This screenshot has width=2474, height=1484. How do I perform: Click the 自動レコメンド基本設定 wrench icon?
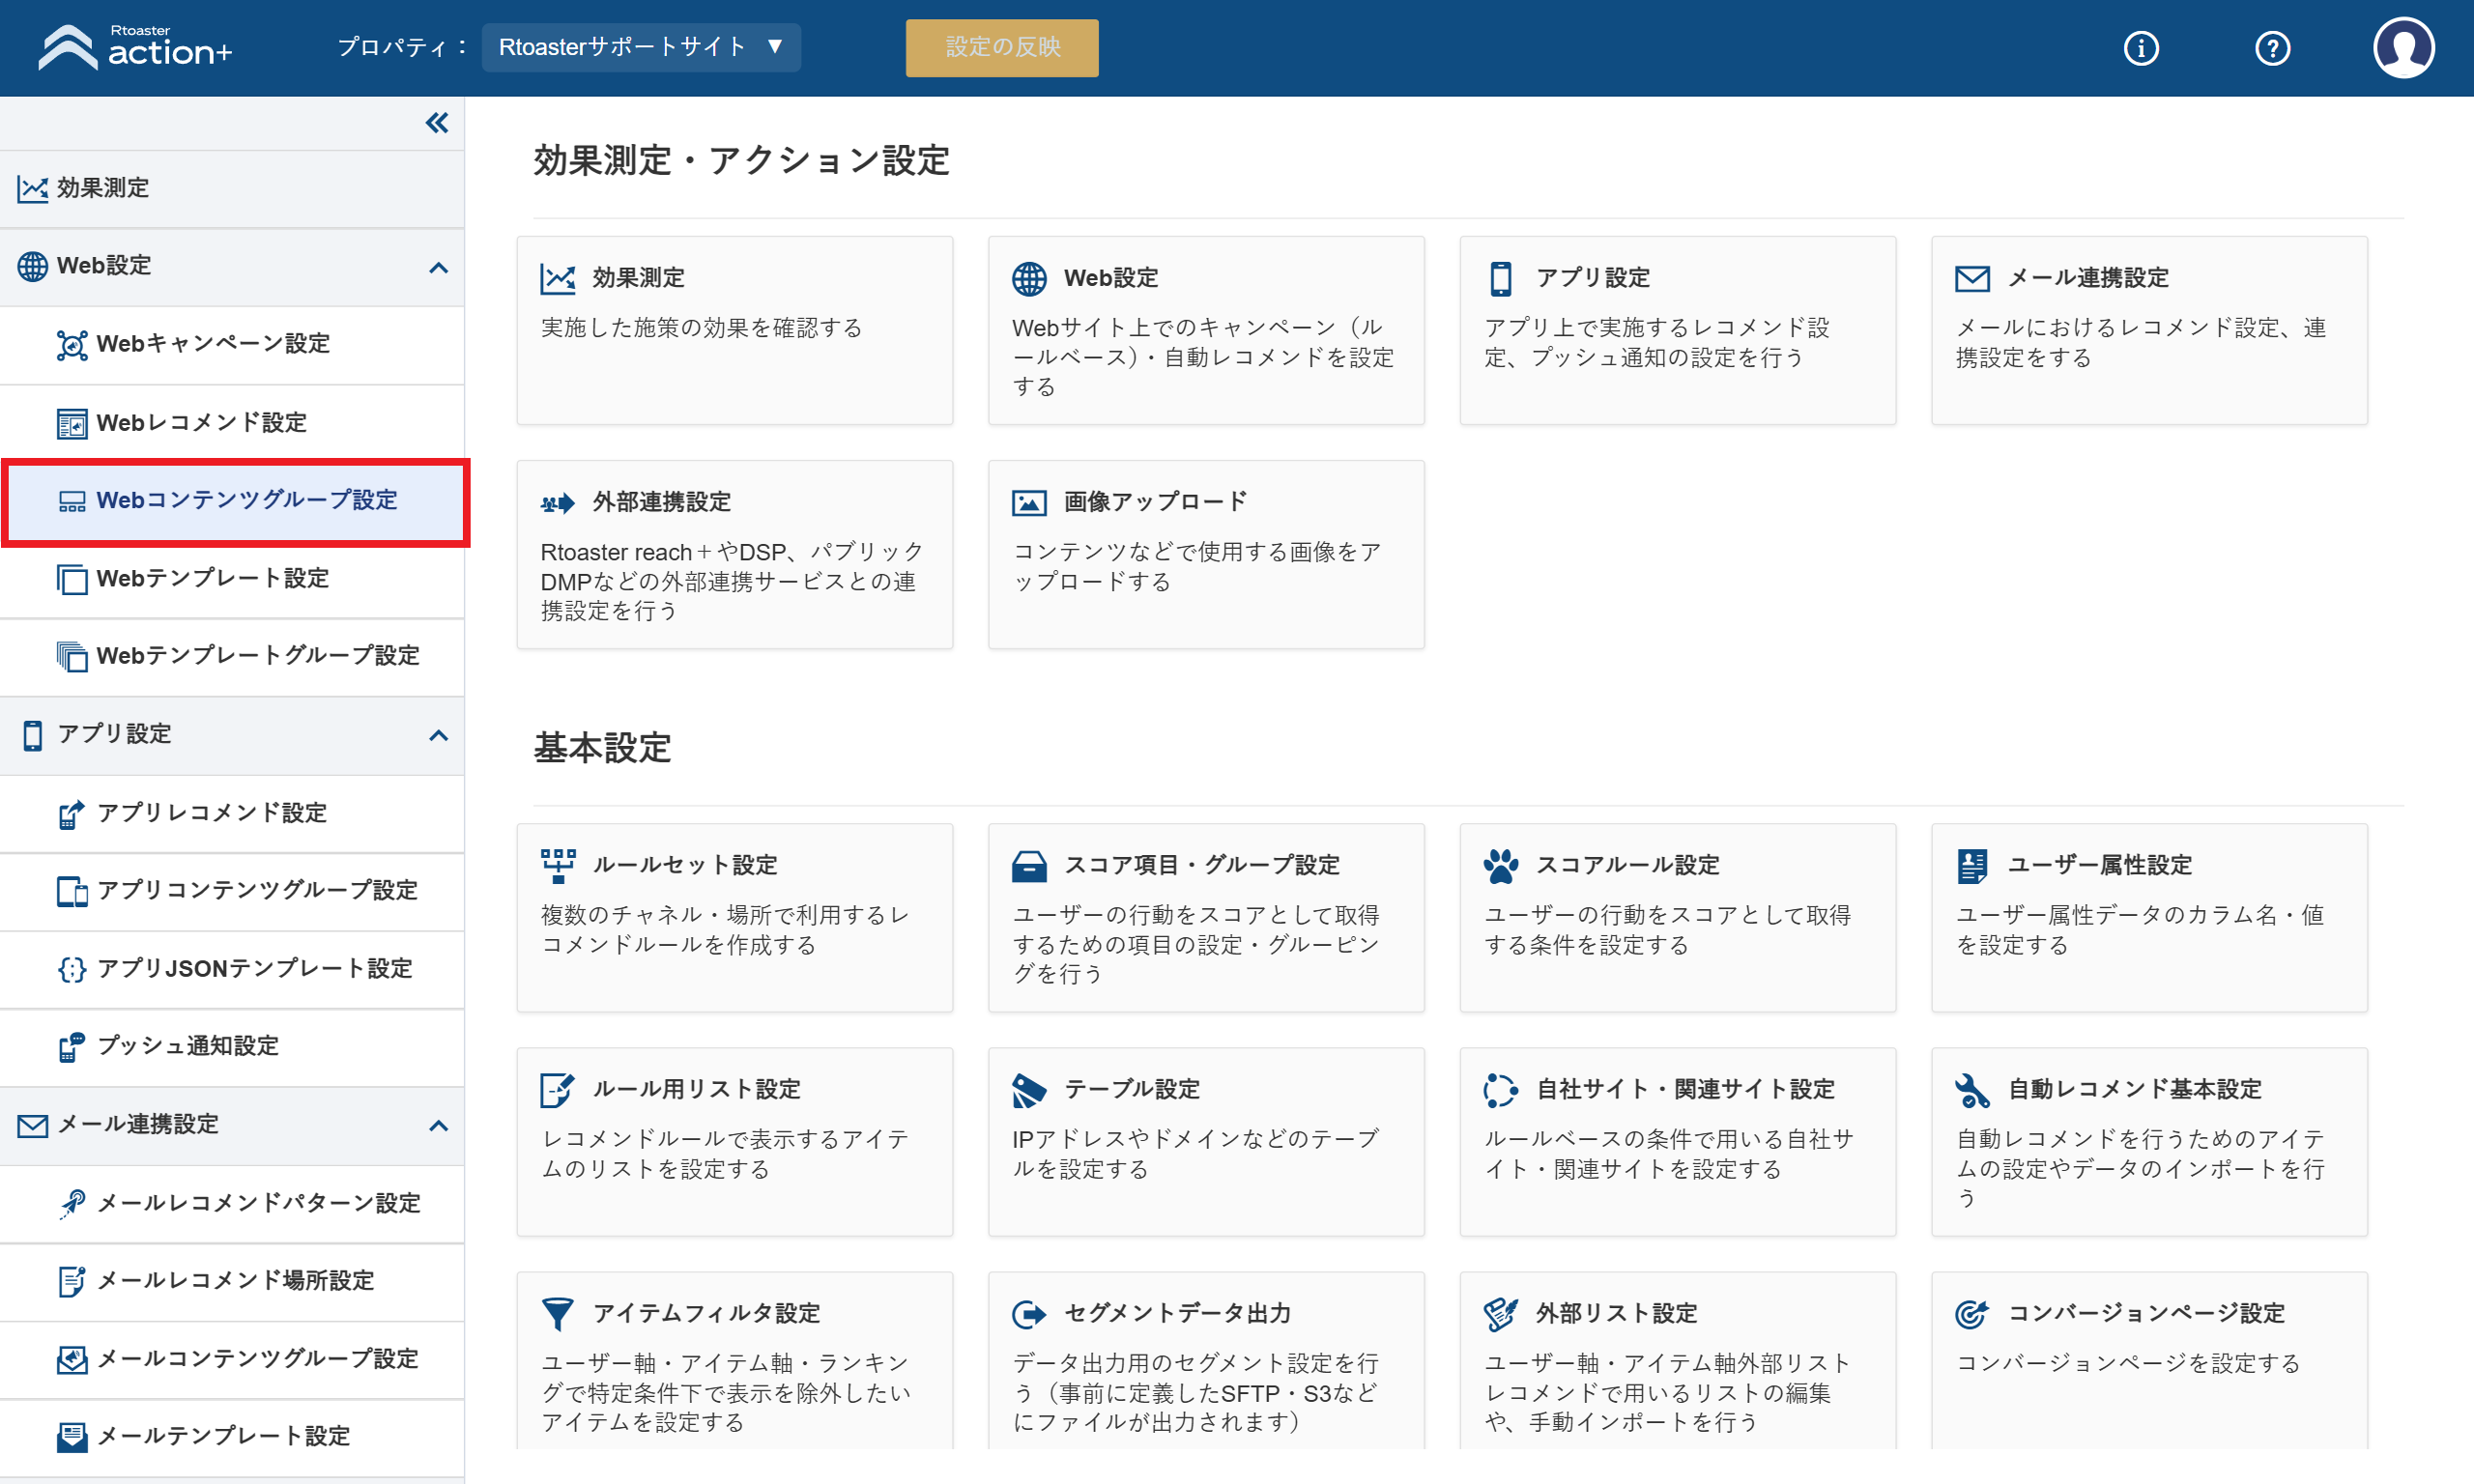tap(1972, 1090)
